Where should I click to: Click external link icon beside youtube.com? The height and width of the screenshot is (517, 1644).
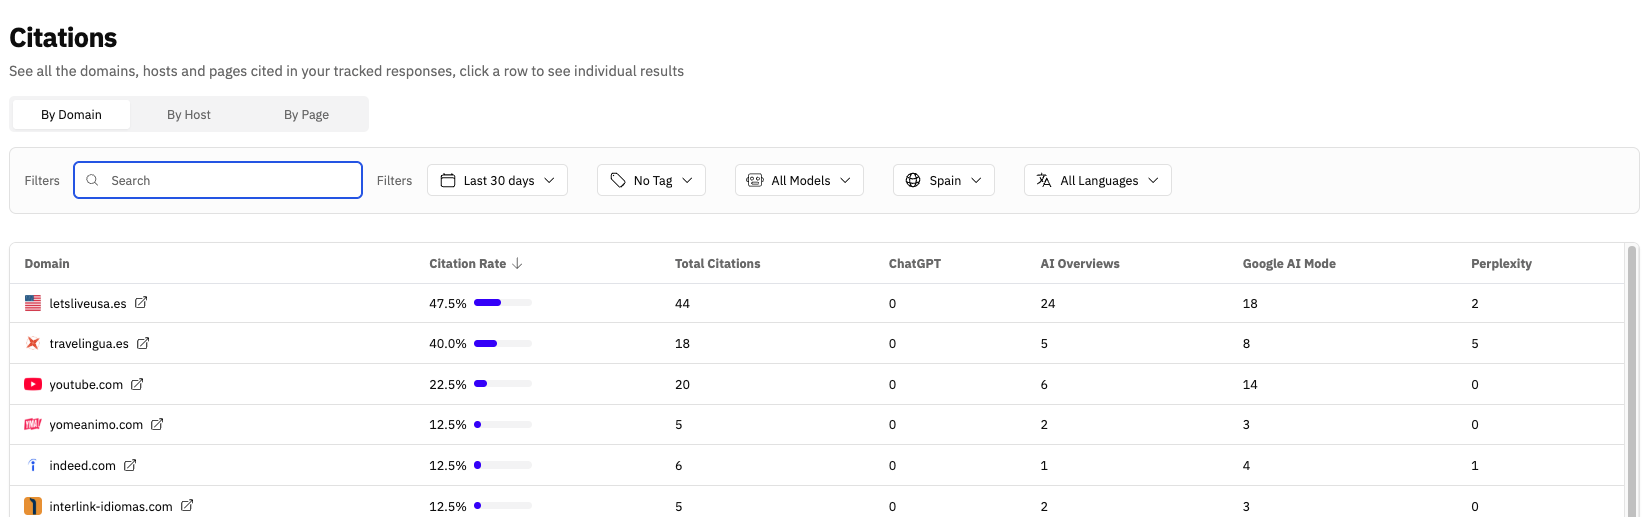(x=137, y=384)
